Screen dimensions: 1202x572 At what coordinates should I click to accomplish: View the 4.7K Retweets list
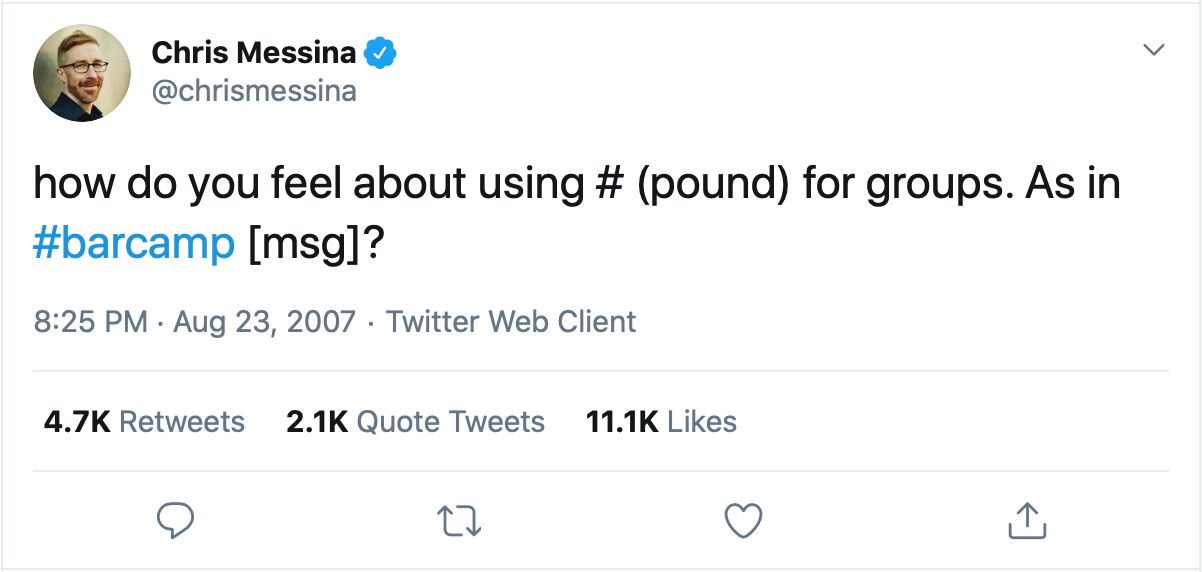click(x=144, y=422)
